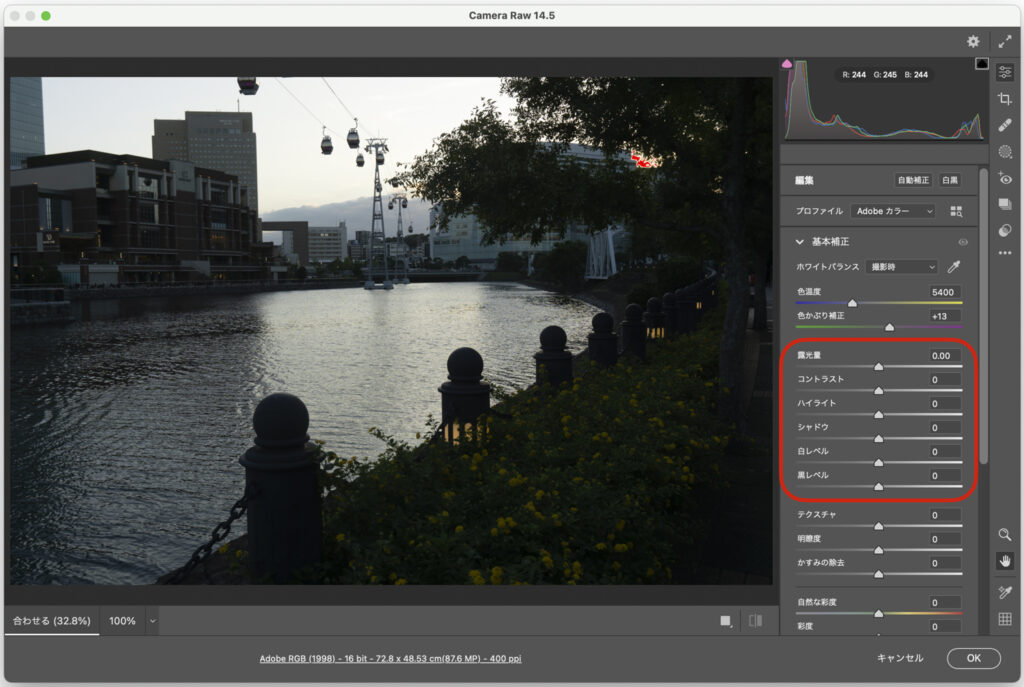Toggle shadow clipping warning in histogram

click(787, 63)
